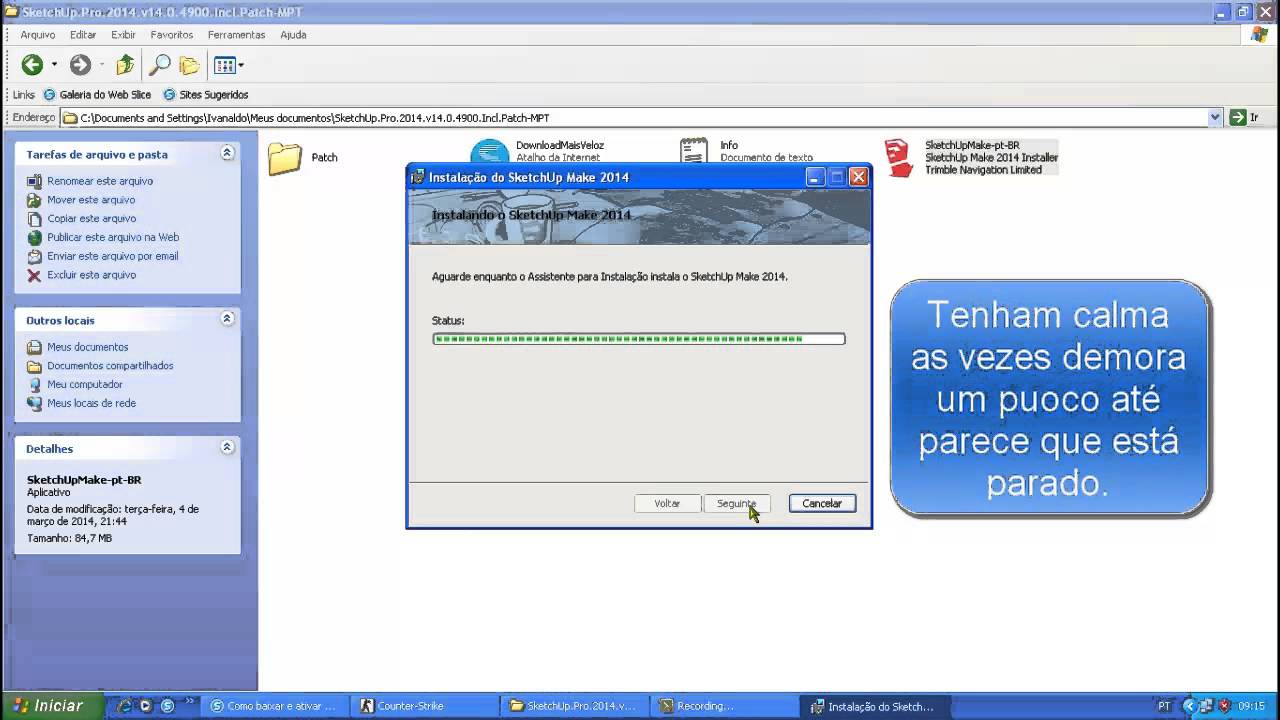Click the red shield tray icon
Image resolution: width=1280 pixels, height=720 pixels.
click(1224, 705)
